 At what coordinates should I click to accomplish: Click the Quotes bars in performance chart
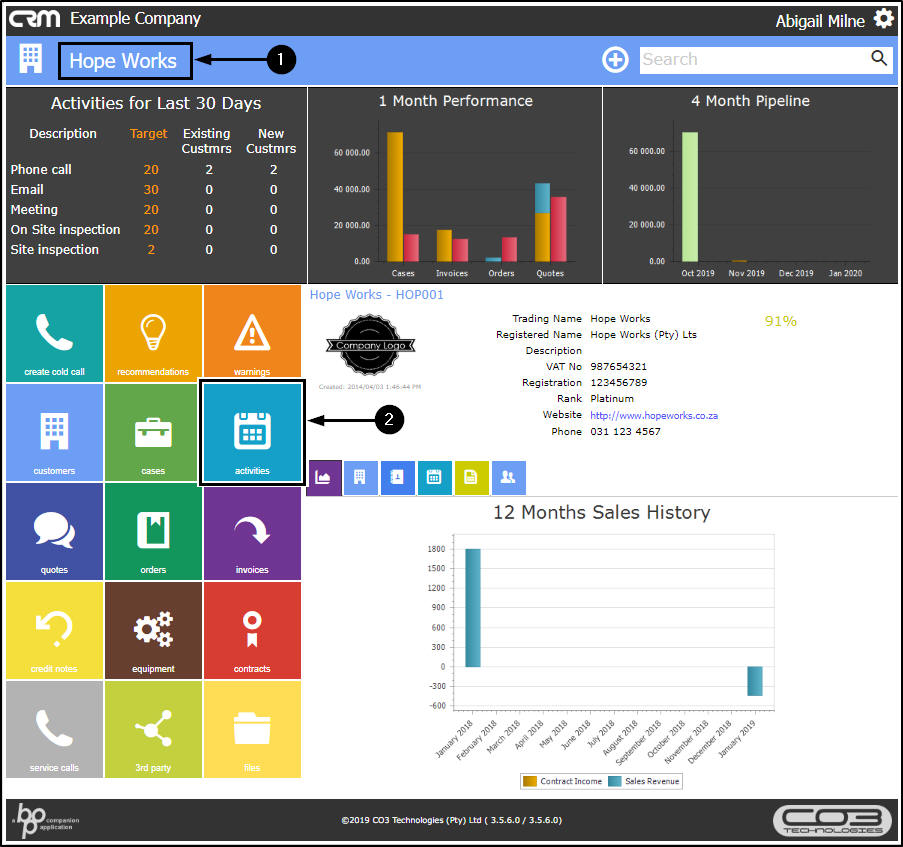pyautogui.click(x=551, y=222)
